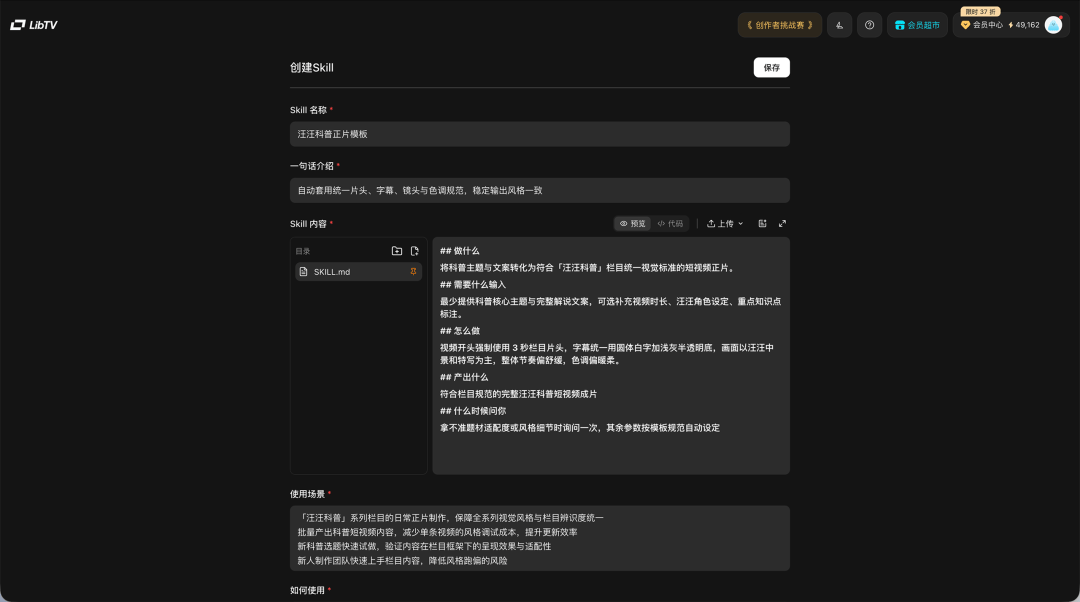Click the 使用场景 text area
Screen dimensions: 1080x602
coord(539,538)
